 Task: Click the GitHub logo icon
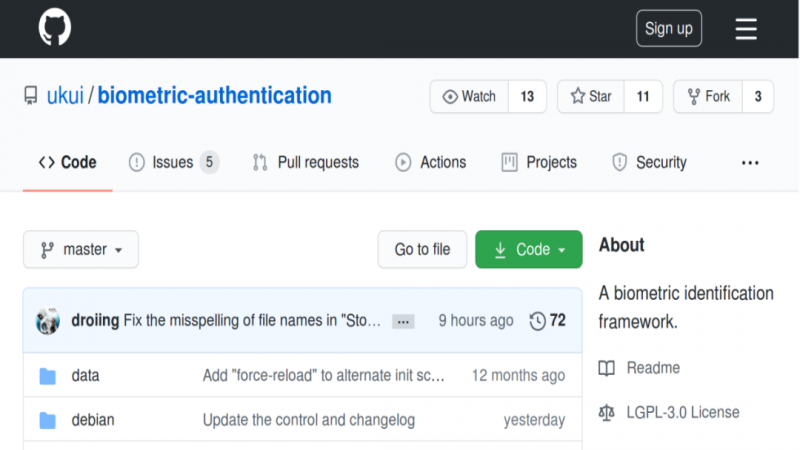pos(55,28)
